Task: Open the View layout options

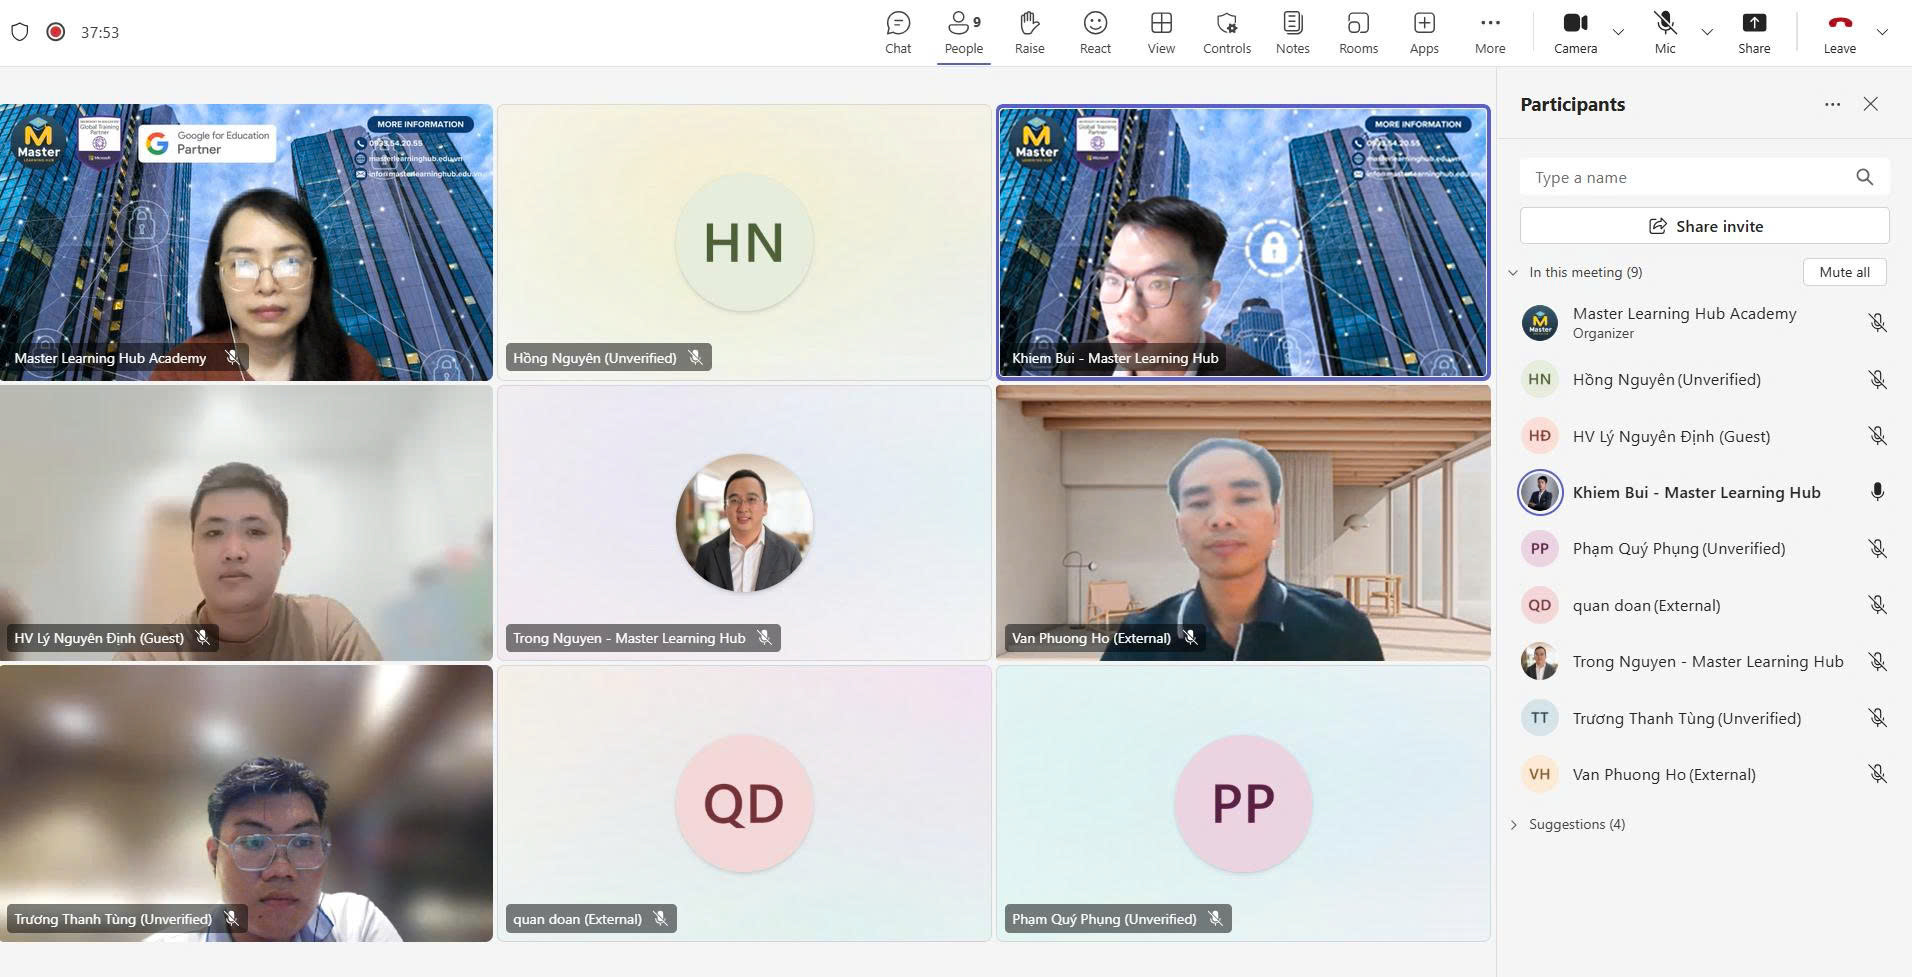Action: [1161, 32]
